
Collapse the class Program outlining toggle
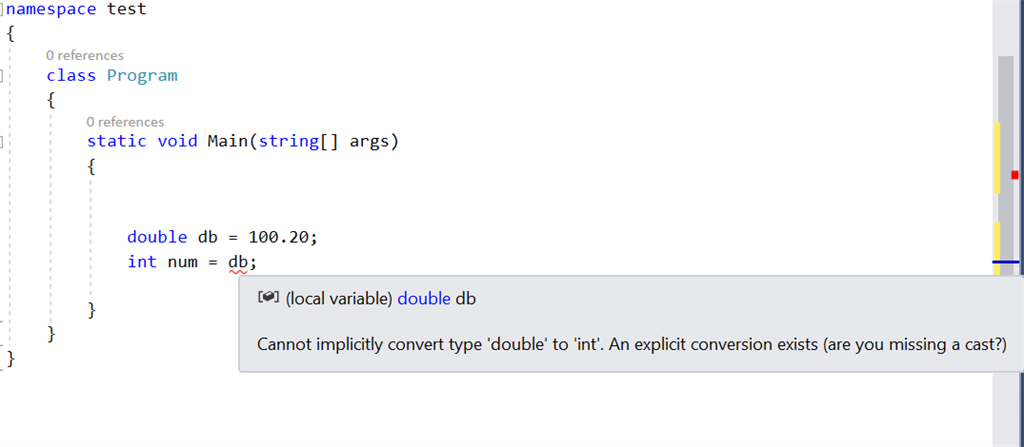(1, 76)
